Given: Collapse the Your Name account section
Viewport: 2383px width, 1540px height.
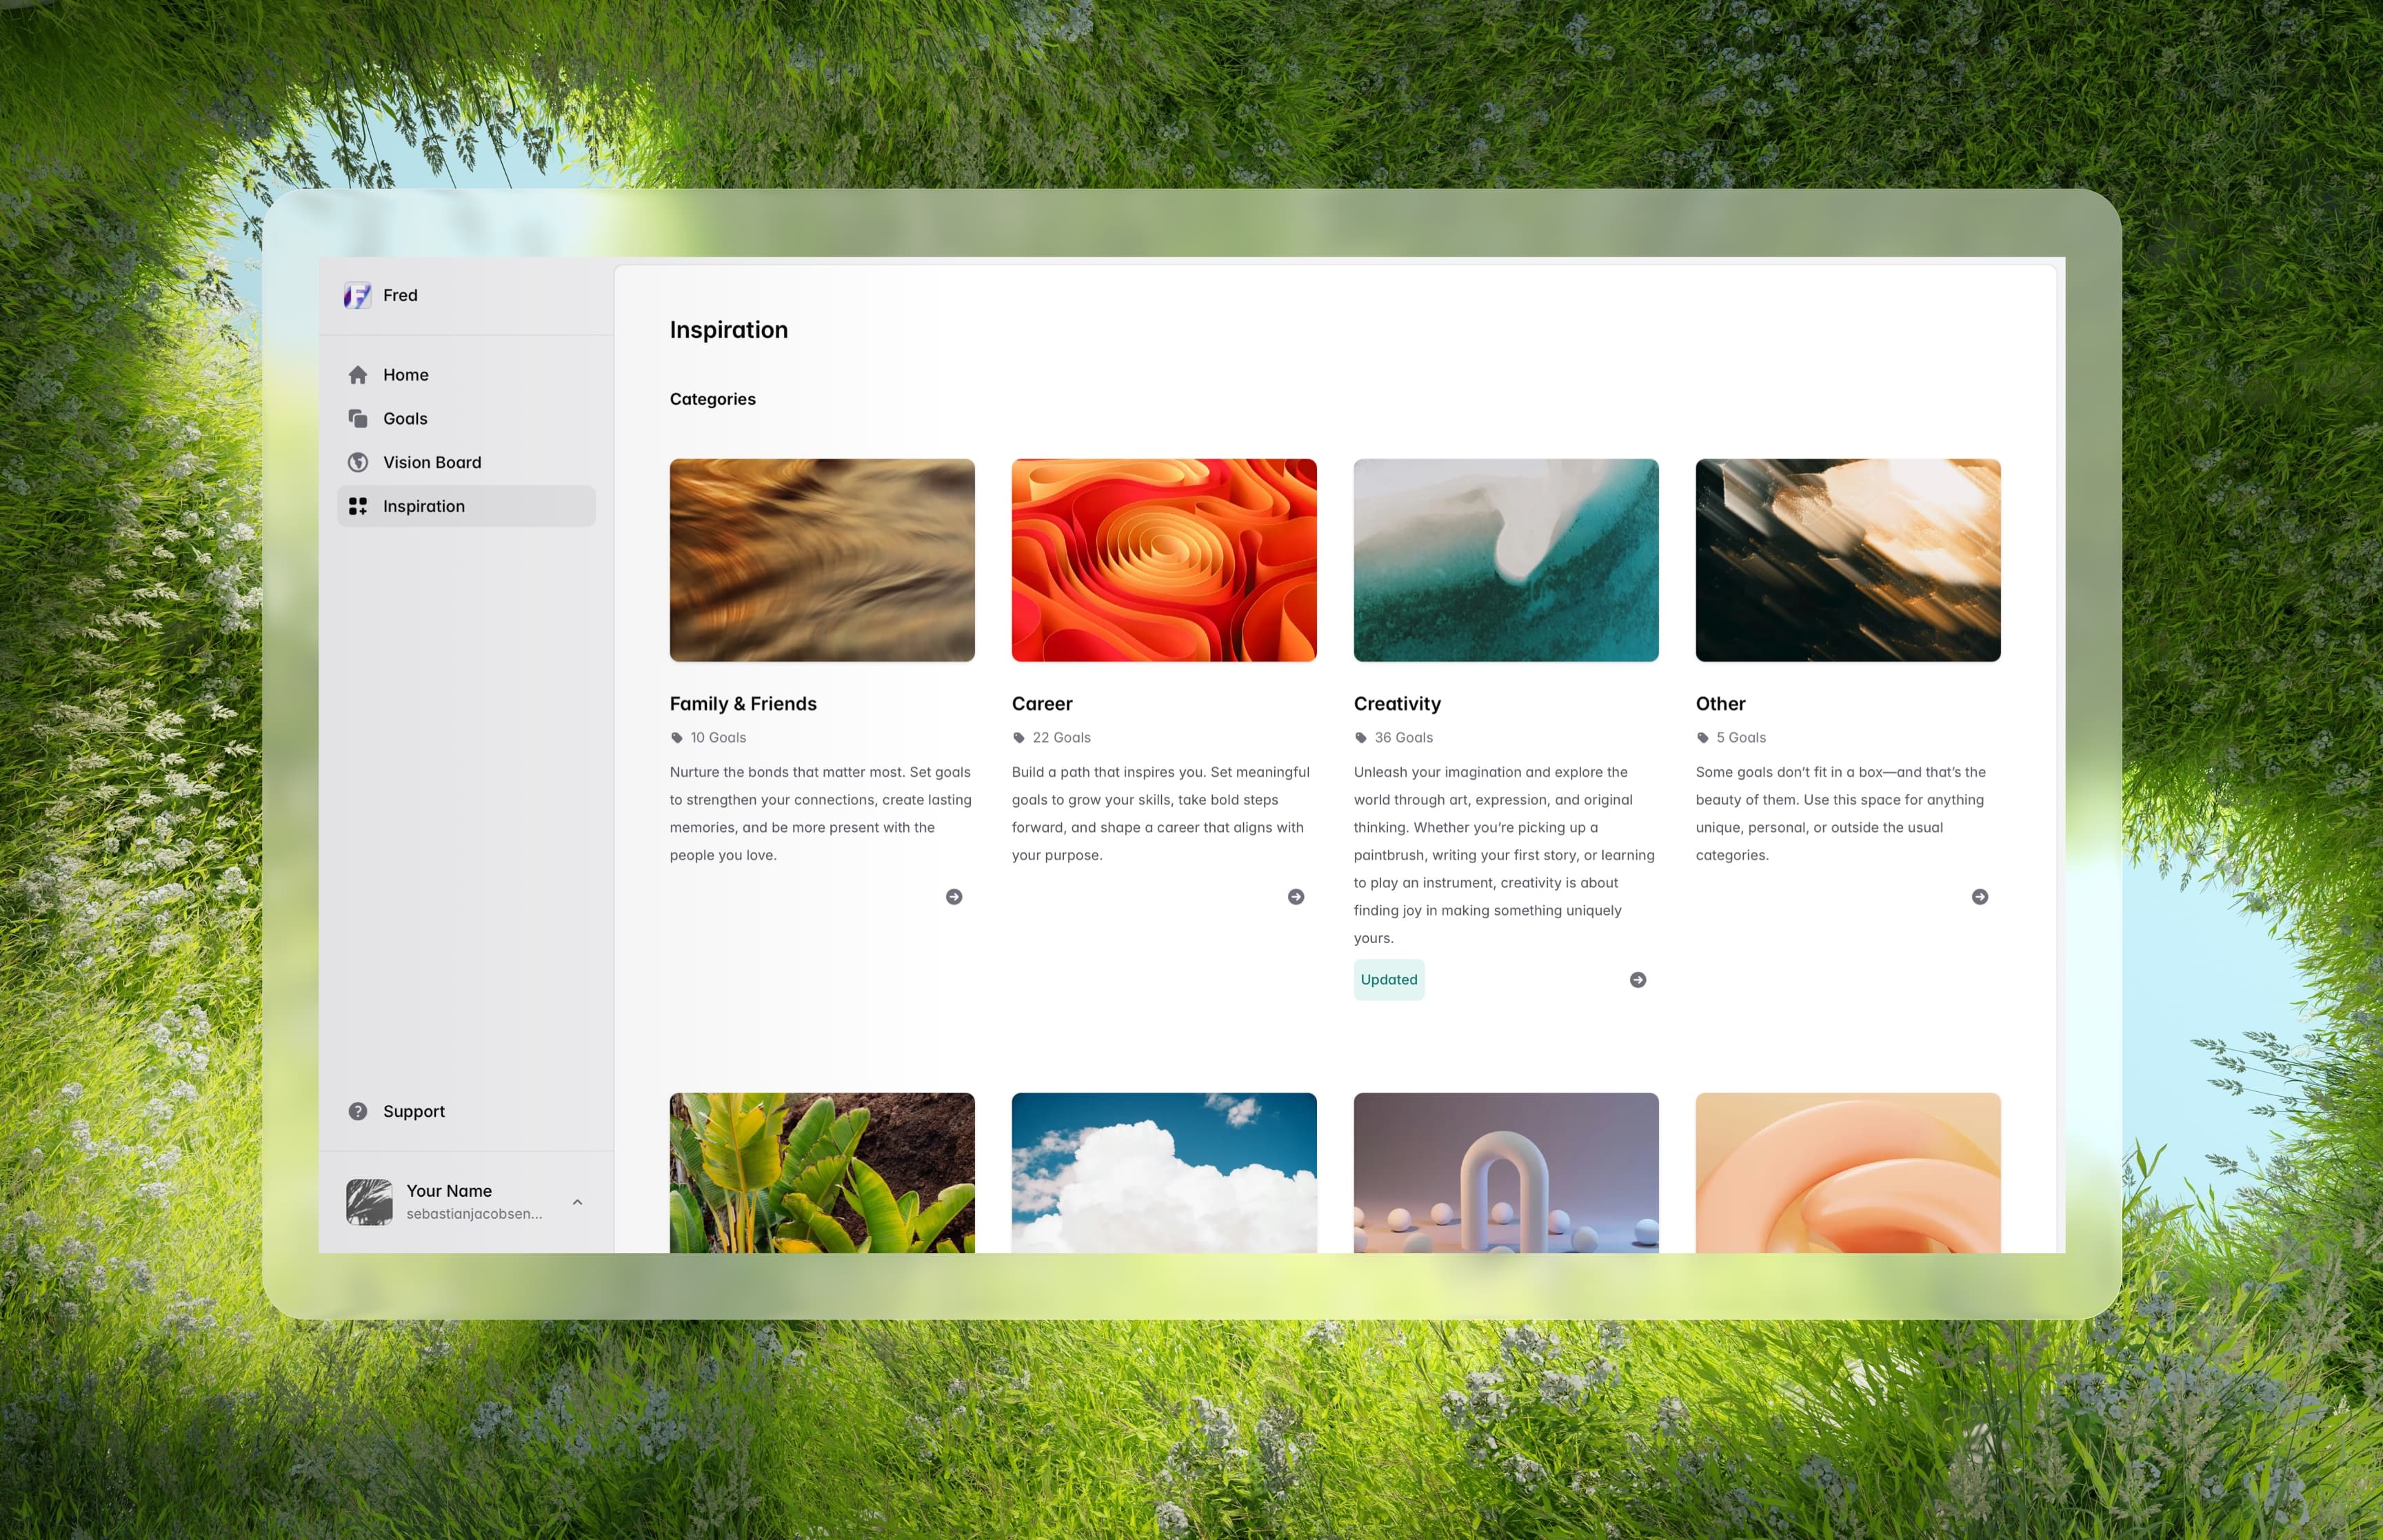Looking at the screenshot, I should 577,1202.
